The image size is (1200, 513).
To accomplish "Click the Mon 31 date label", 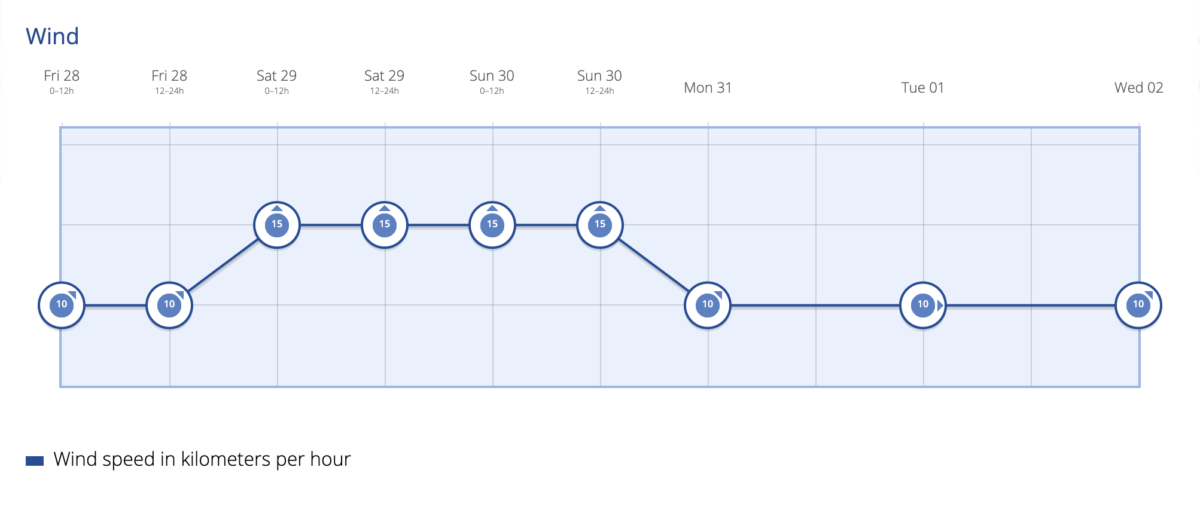I will click(x=708, y=87).
